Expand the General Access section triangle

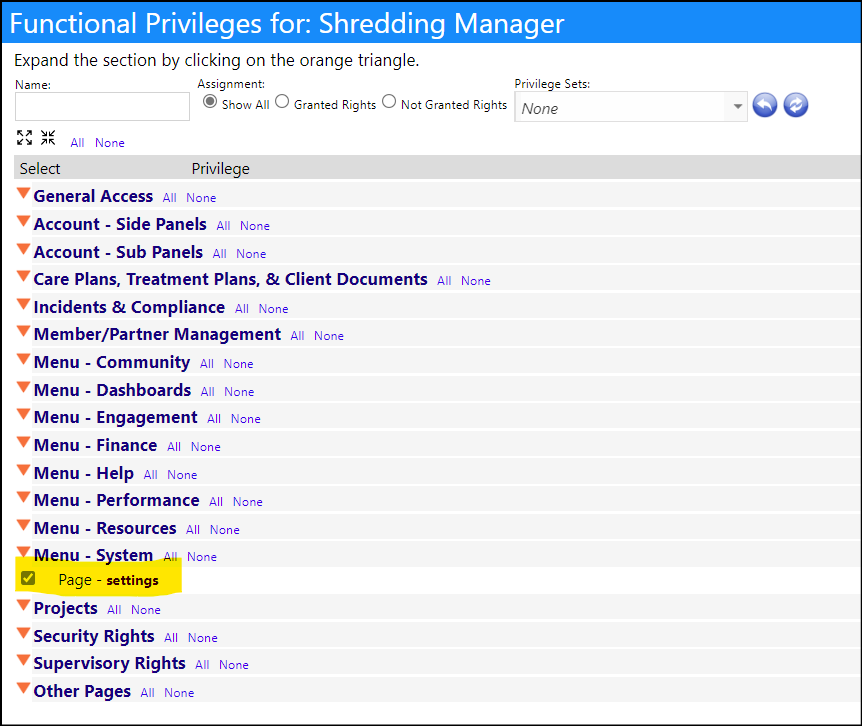[23, 193]
